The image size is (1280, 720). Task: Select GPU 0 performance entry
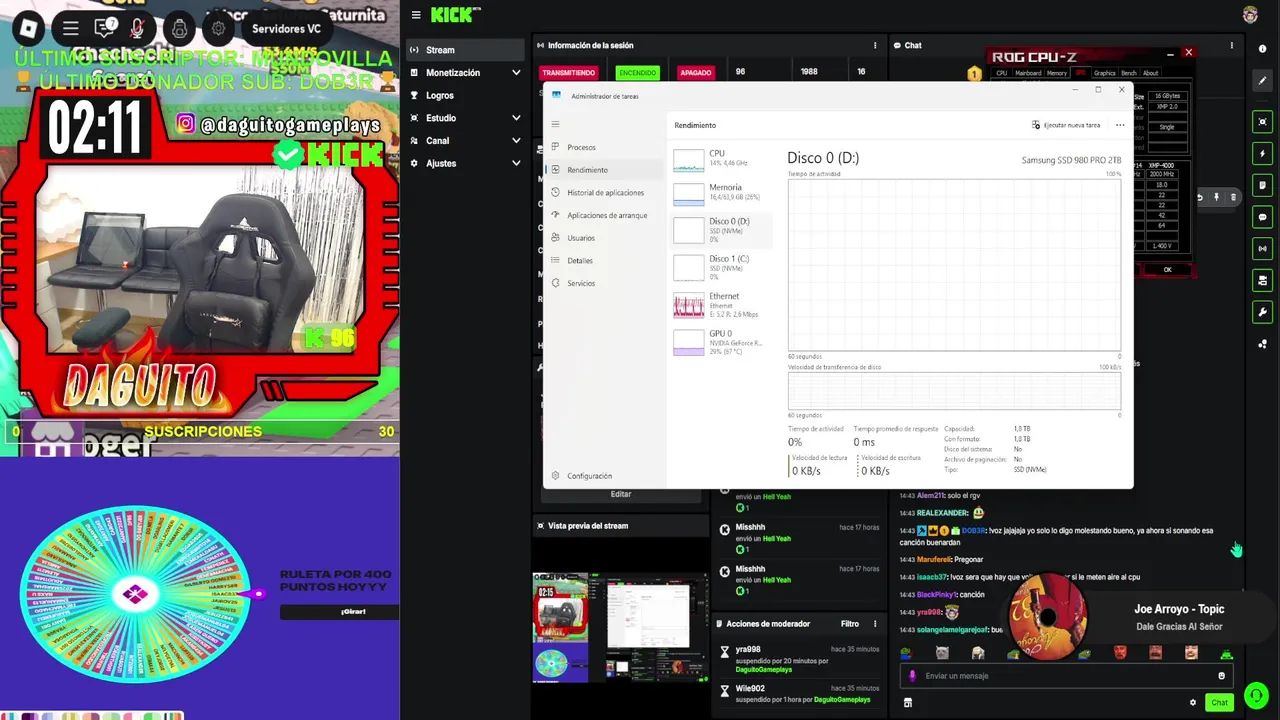pyautogui.click(x=721, y=342)
